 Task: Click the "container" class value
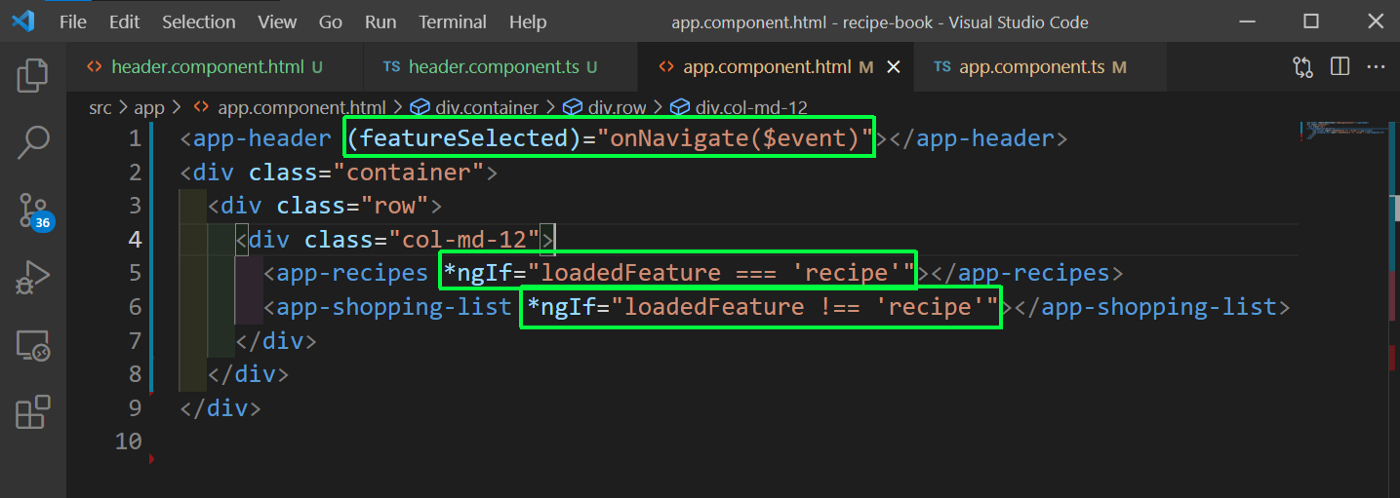point(409,172)
